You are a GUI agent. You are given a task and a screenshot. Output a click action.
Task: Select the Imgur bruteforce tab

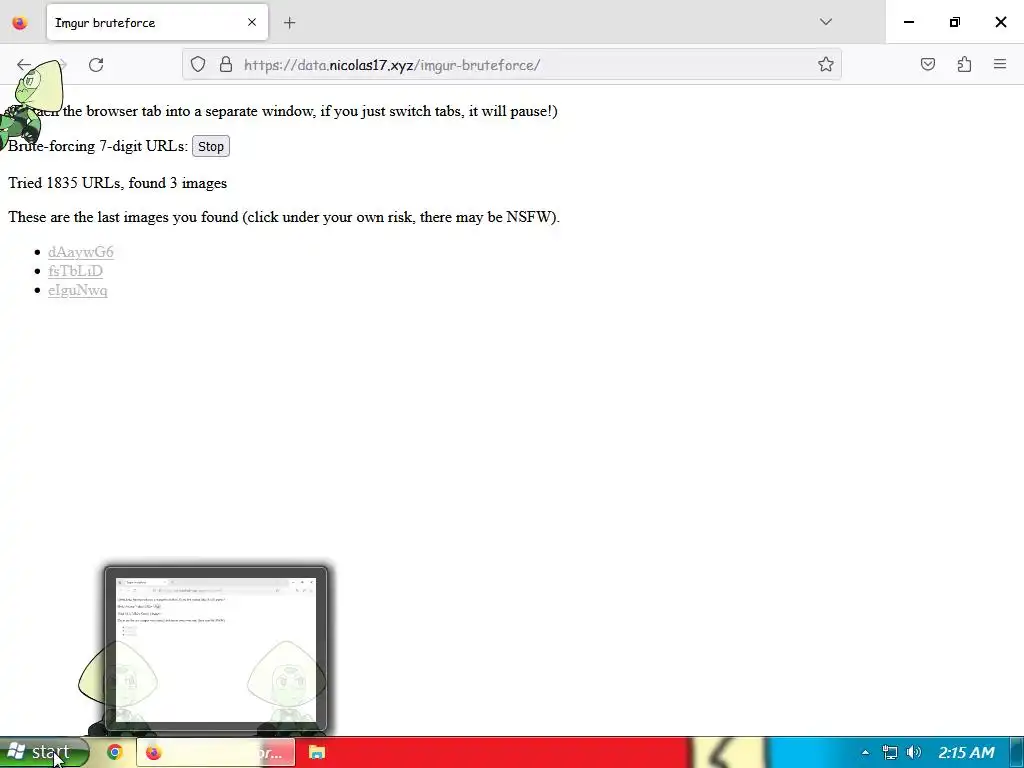157,22
